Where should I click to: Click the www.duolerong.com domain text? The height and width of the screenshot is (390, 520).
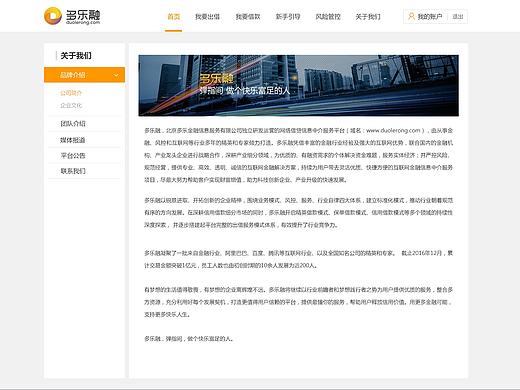tap(393, 130)
